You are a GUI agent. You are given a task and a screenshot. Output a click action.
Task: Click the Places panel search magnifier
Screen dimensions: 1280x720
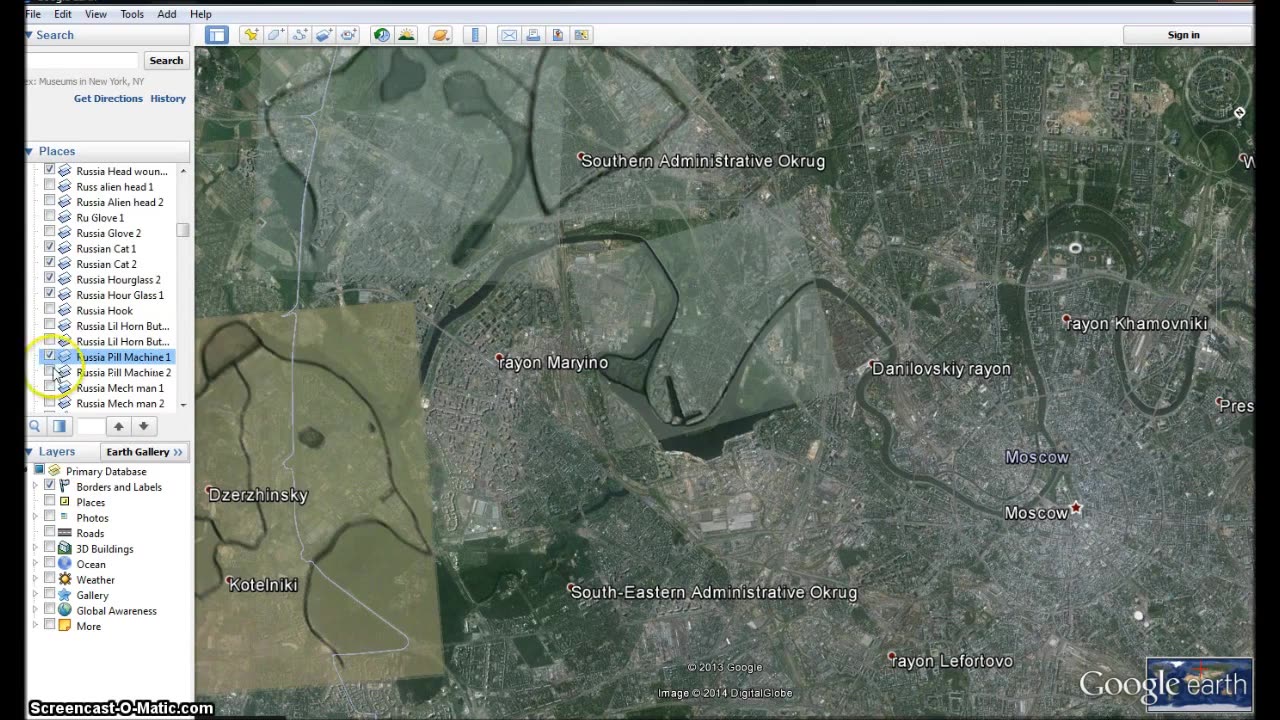tap(35, 426)
